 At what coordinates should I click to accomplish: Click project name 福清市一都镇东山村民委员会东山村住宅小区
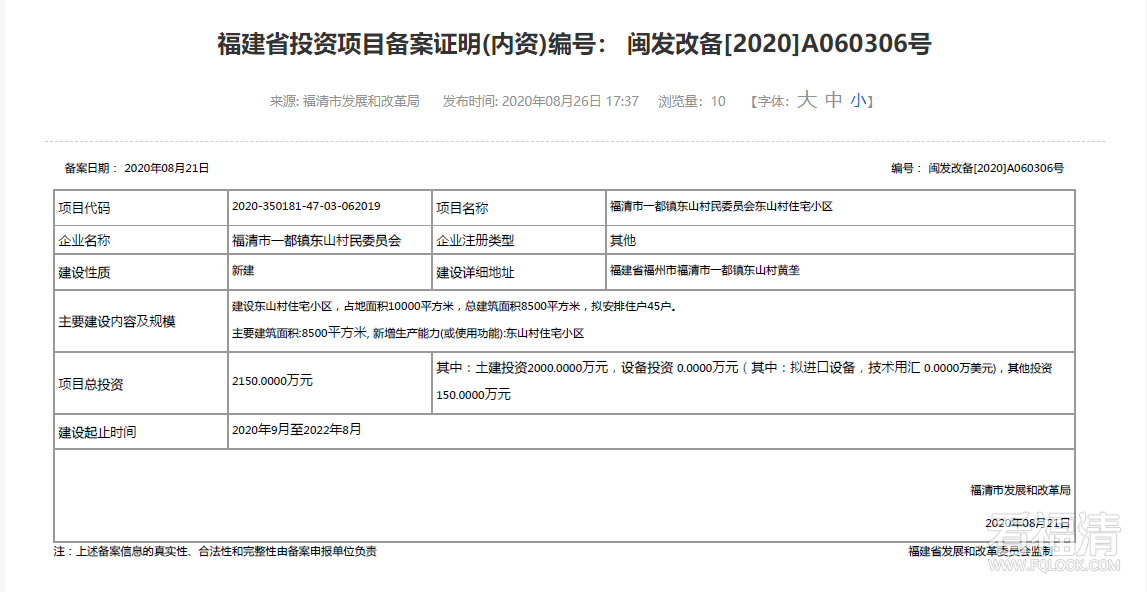[x=721, y=206]
